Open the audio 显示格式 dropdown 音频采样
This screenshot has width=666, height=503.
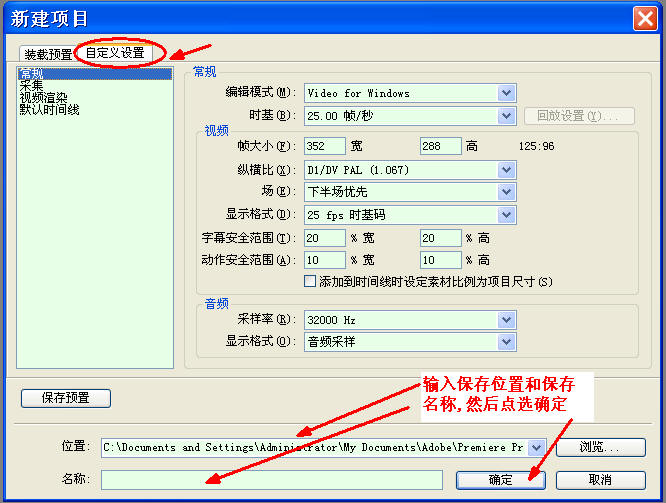pos(410,342)
